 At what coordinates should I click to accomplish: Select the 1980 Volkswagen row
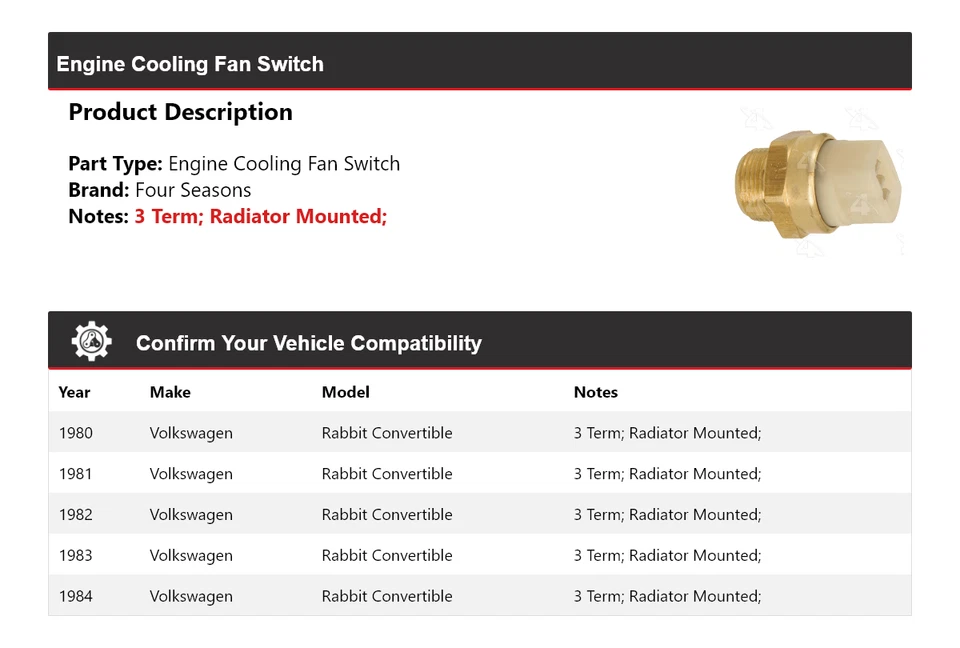point(478,433)
